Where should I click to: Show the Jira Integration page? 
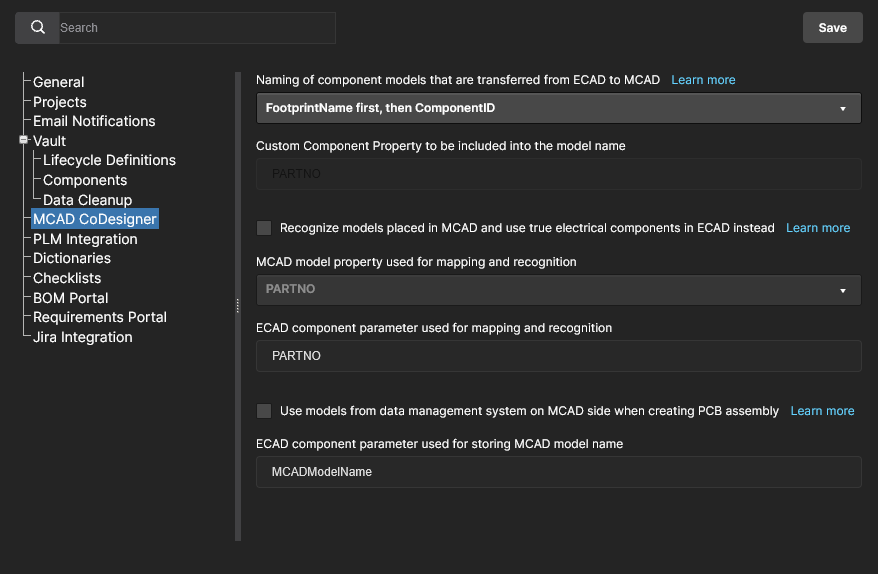(x=83, y=337)
